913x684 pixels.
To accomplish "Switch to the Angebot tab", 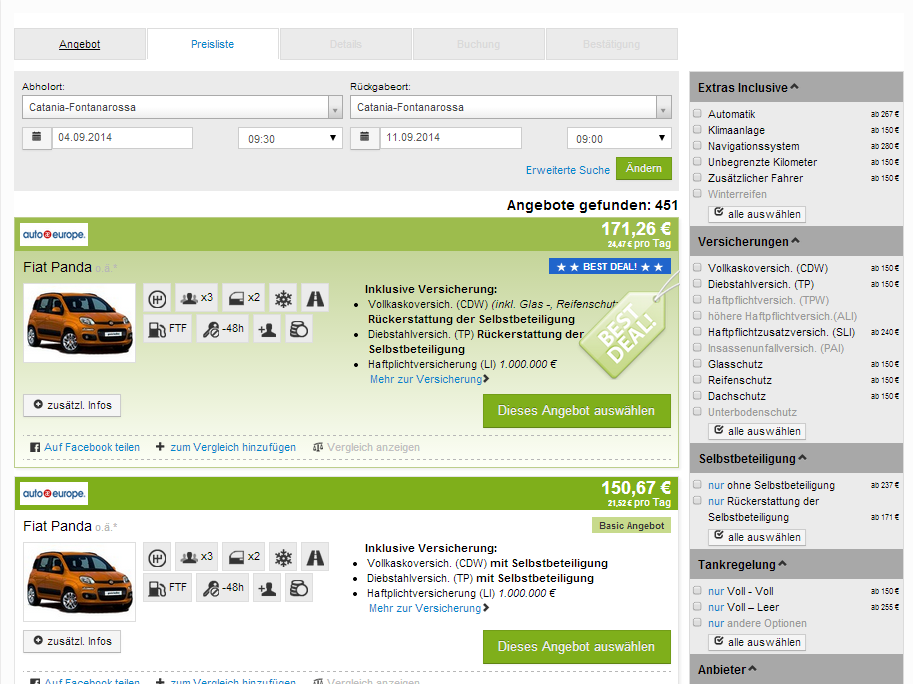I will point(80,44).
